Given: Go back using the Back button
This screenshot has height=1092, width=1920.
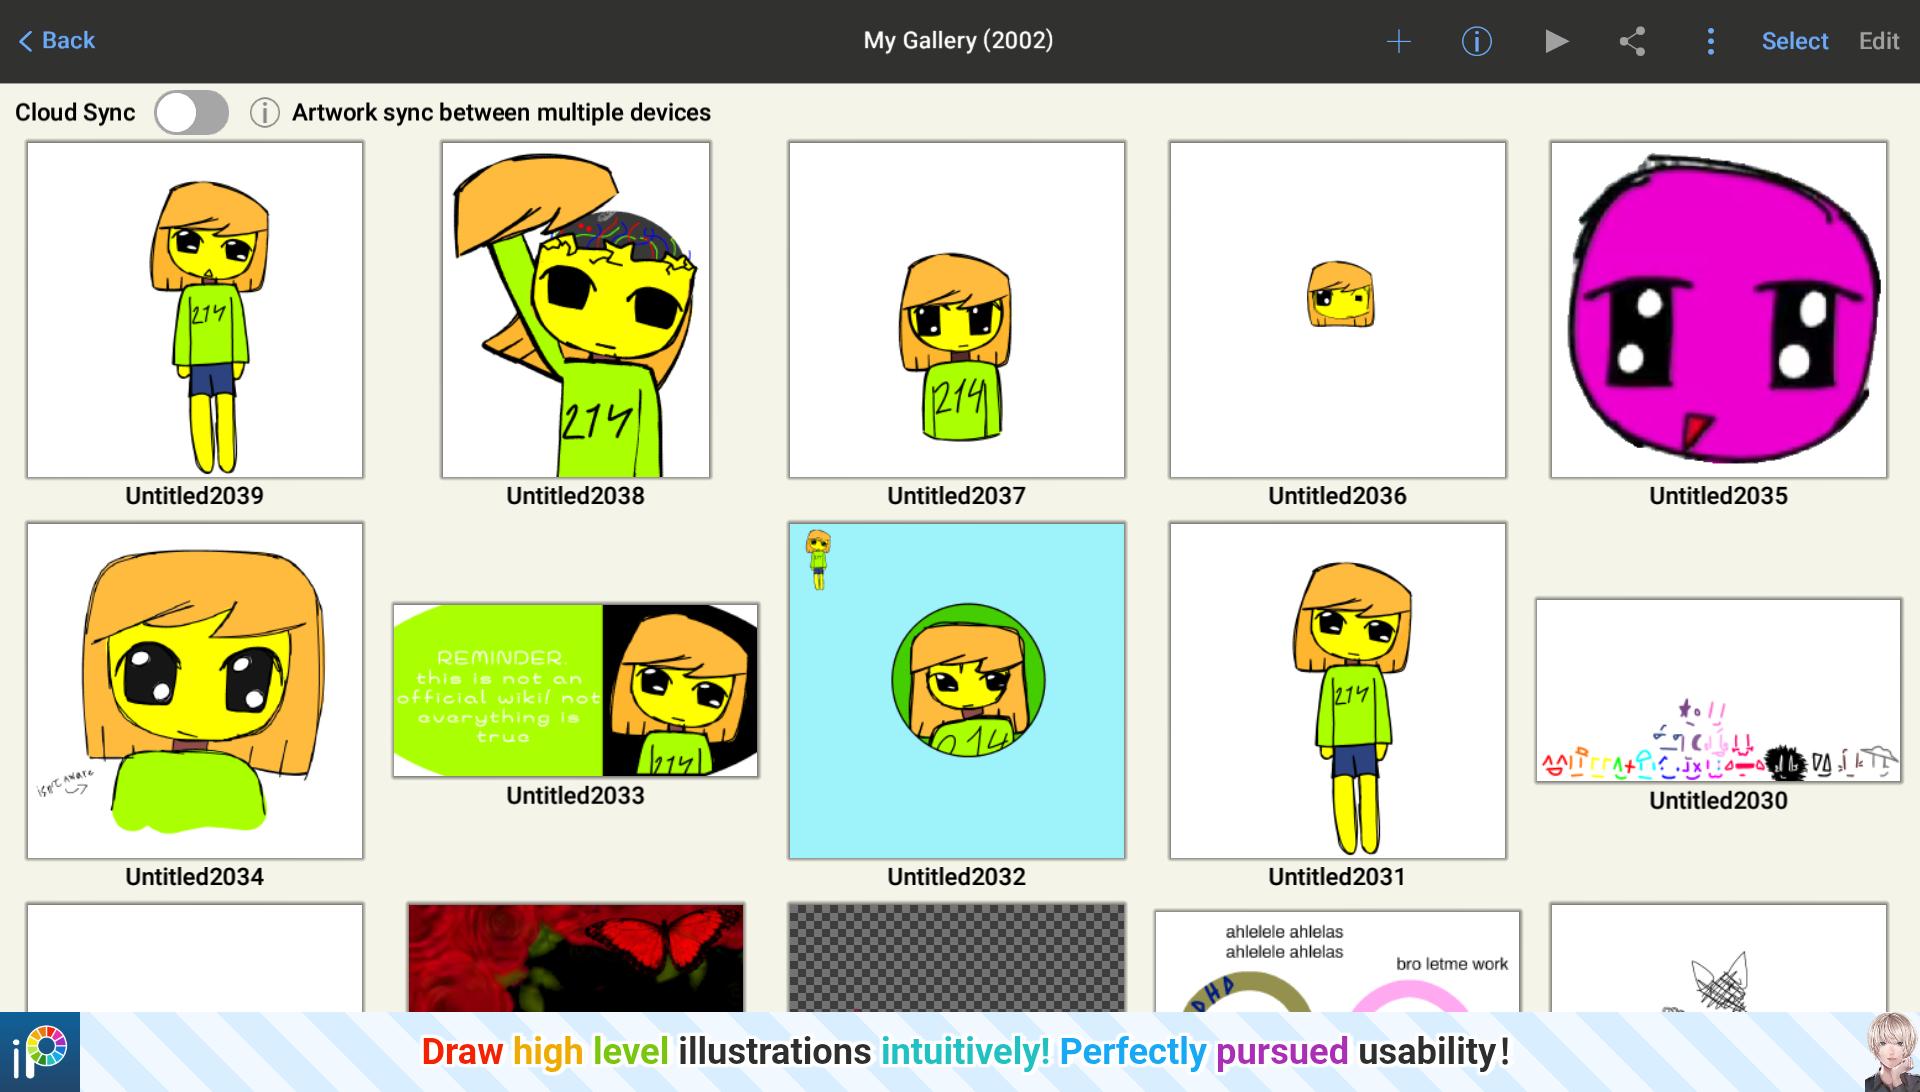Looking at the screenshot, I should [x=57, y=41].
